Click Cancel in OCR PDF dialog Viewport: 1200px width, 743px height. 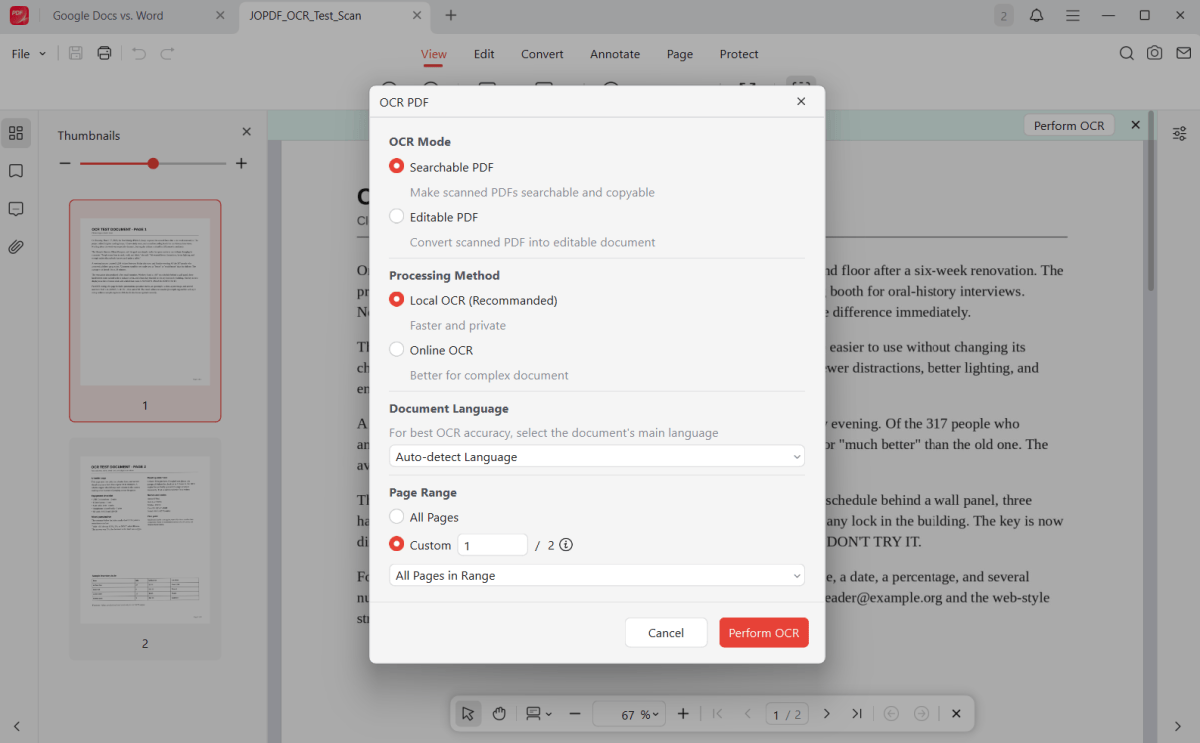click(666, 633)
